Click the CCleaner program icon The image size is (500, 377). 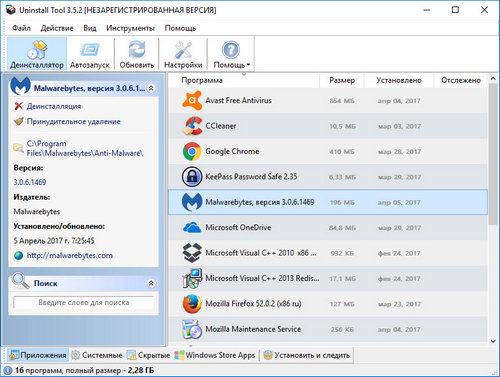point(192,126)
